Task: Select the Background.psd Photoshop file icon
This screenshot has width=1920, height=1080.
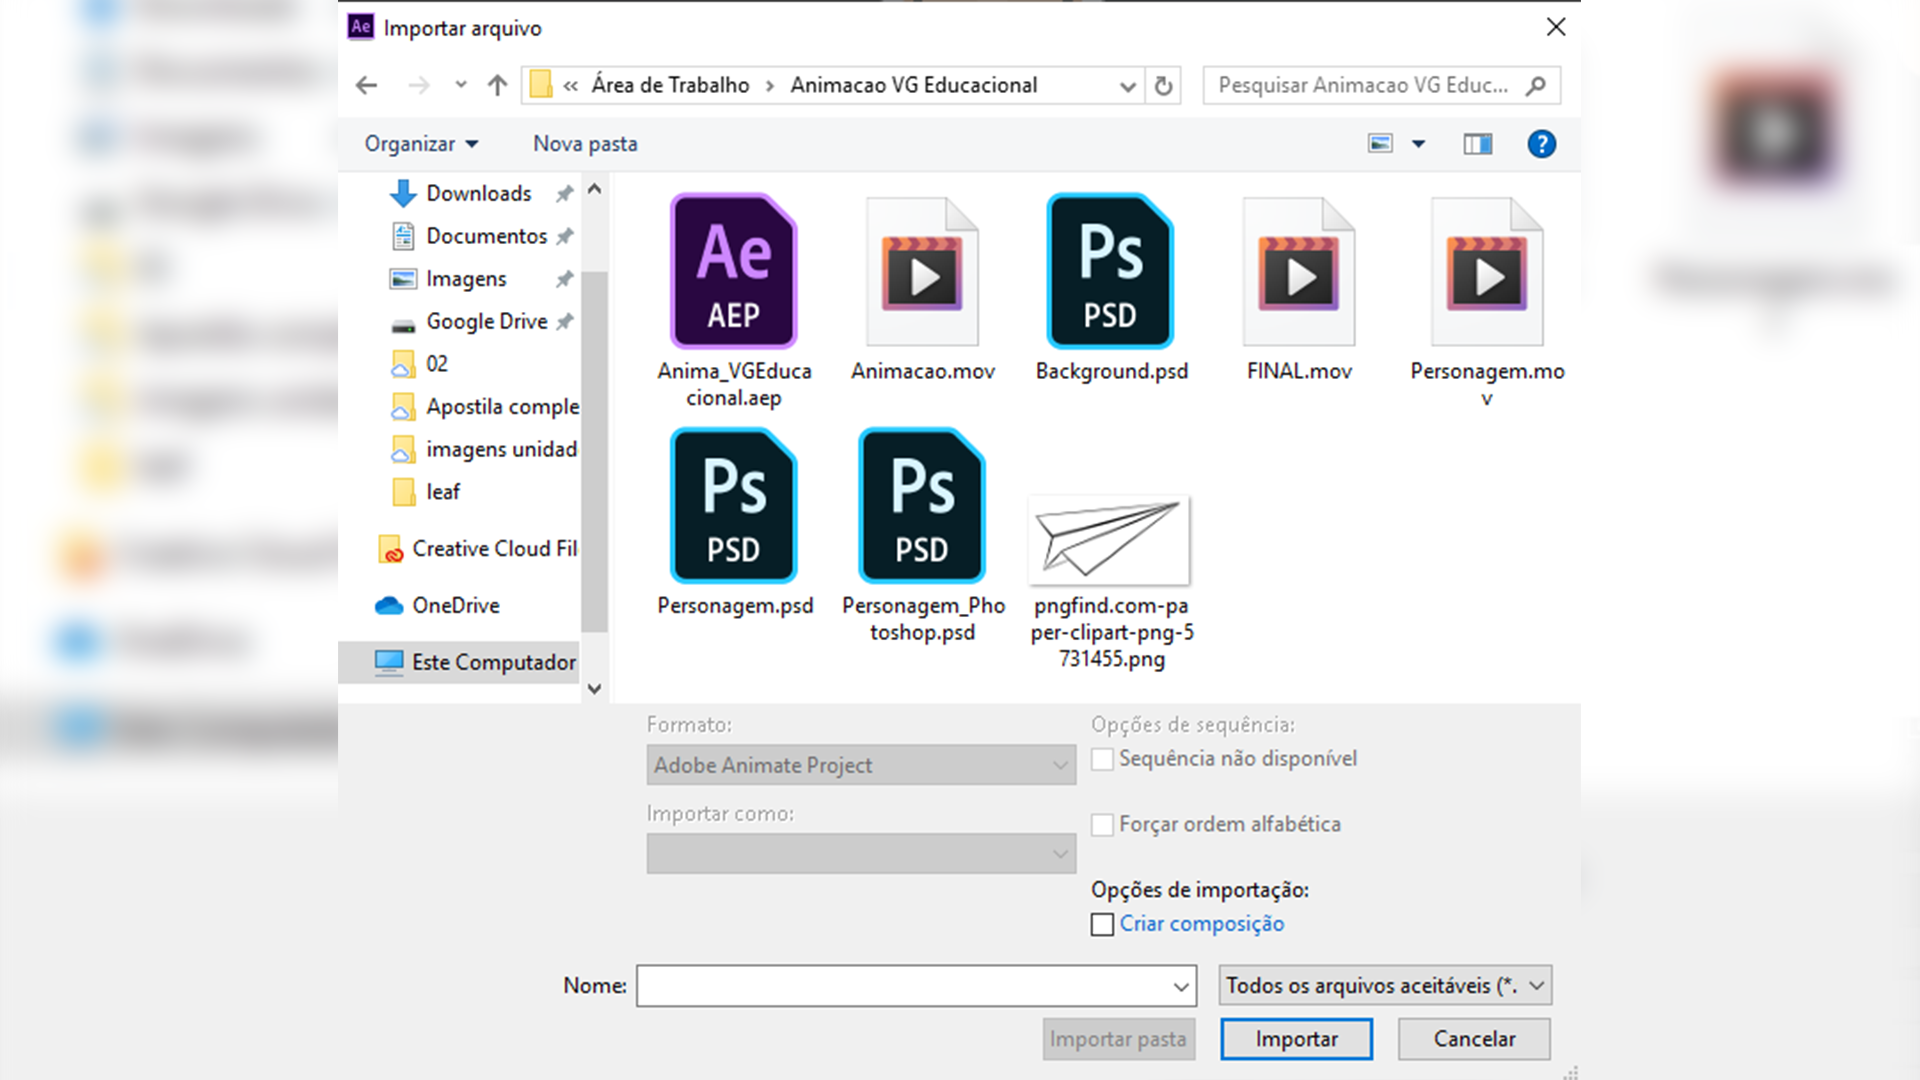Action: (x=1110, y=271)
